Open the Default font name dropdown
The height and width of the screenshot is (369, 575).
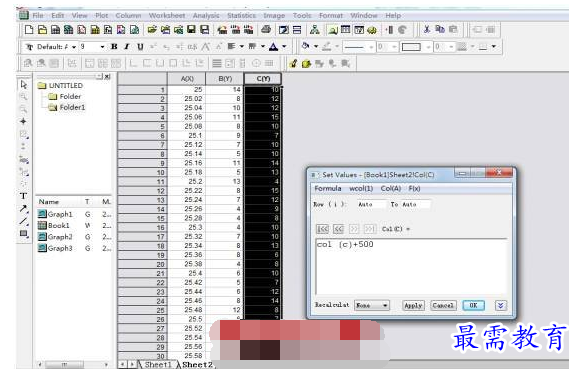[x=74, y=47]
